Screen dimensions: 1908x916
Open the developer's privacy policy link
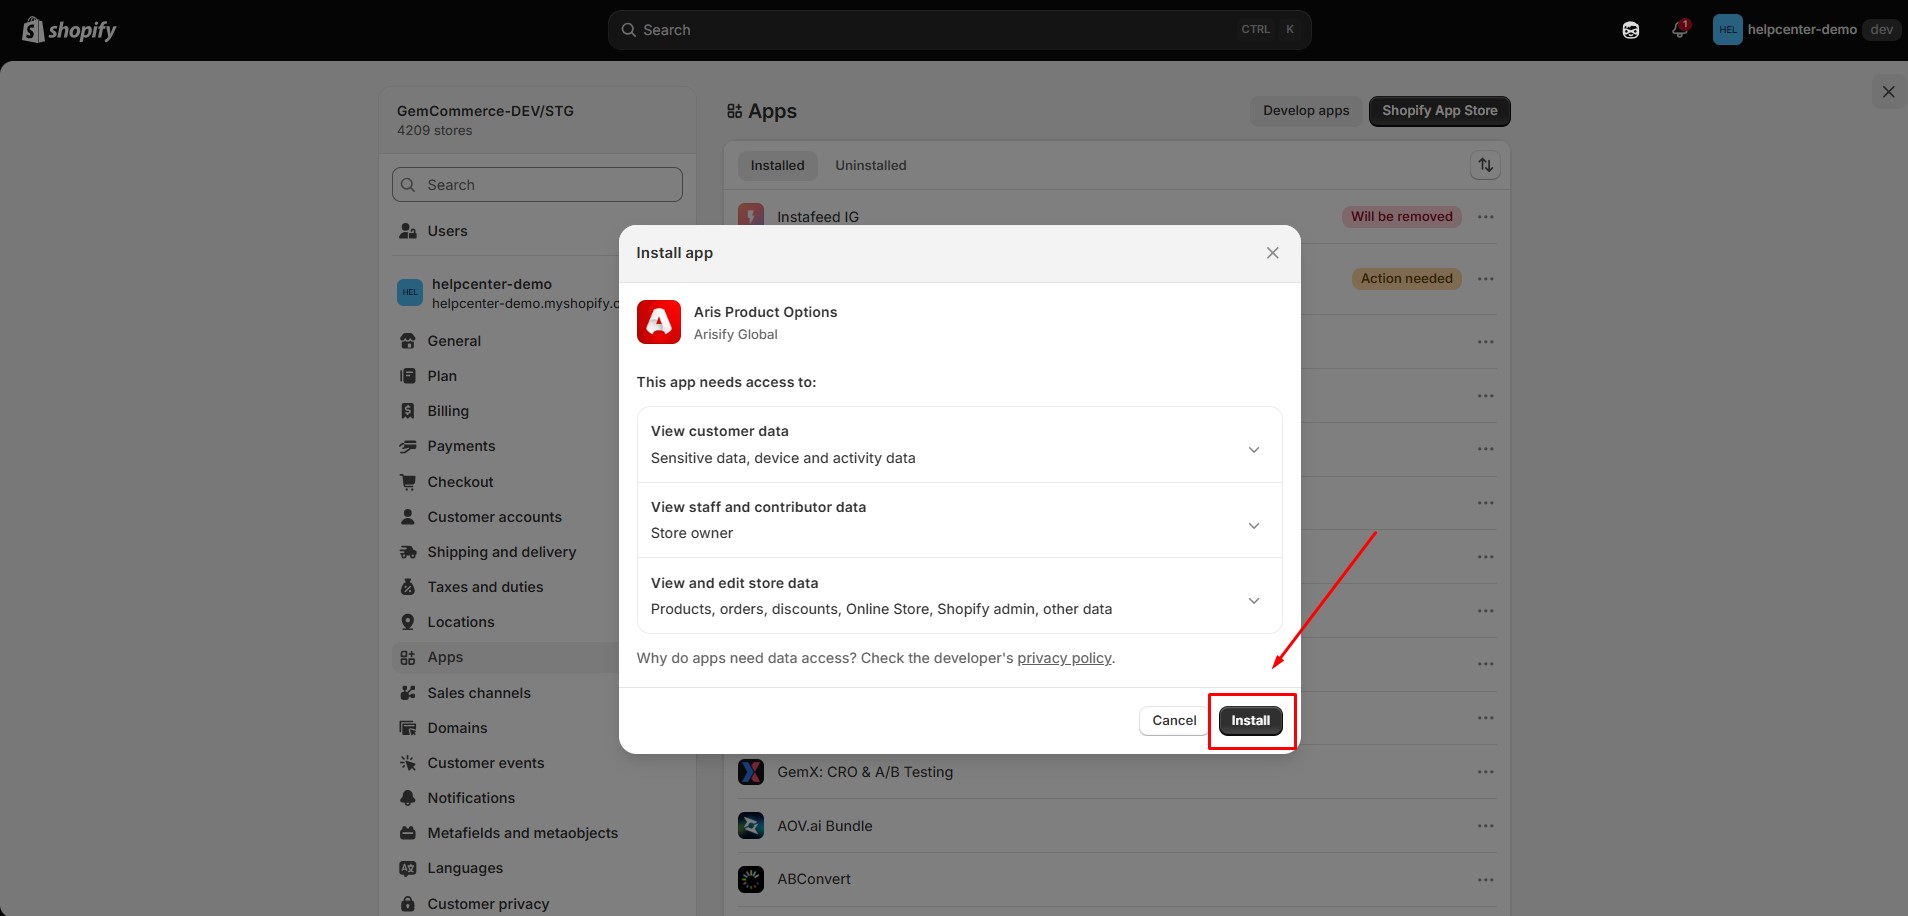pos(1064,658)
